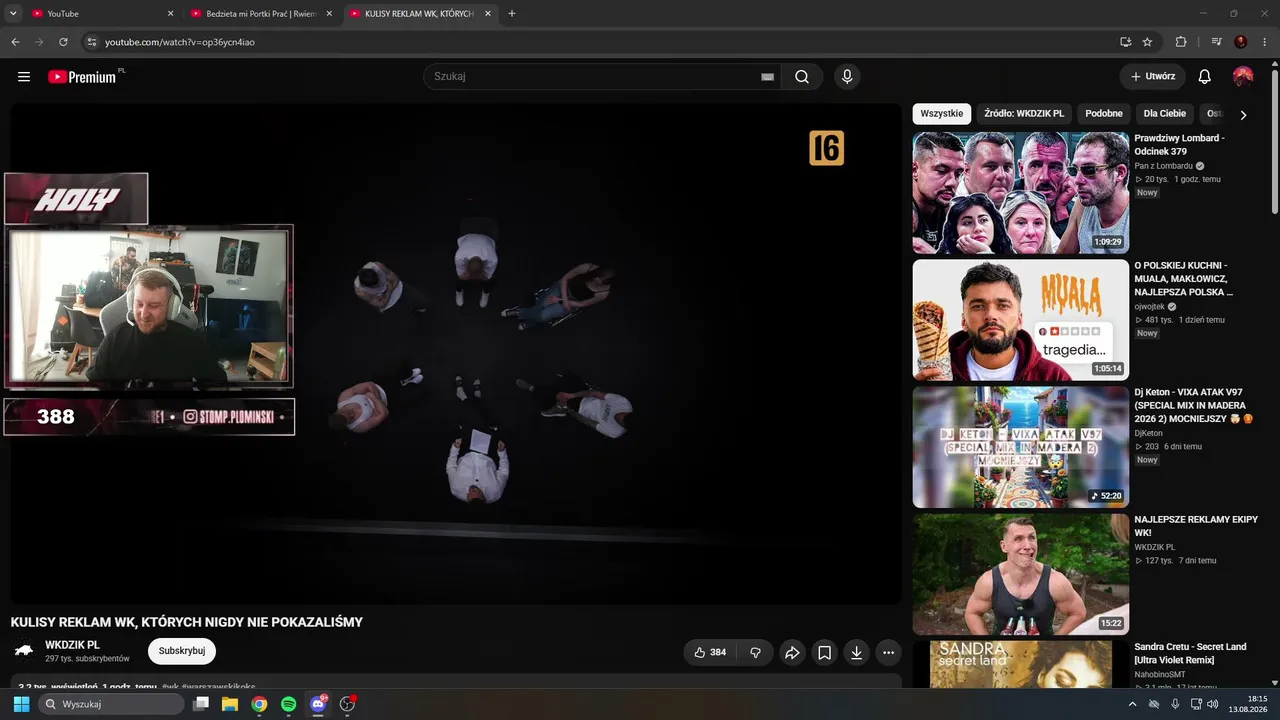Screen dimensions: 1280x720
Task: Open File Explorer from the taskbar
Action: pyautogui.click(x=230, y=704)
